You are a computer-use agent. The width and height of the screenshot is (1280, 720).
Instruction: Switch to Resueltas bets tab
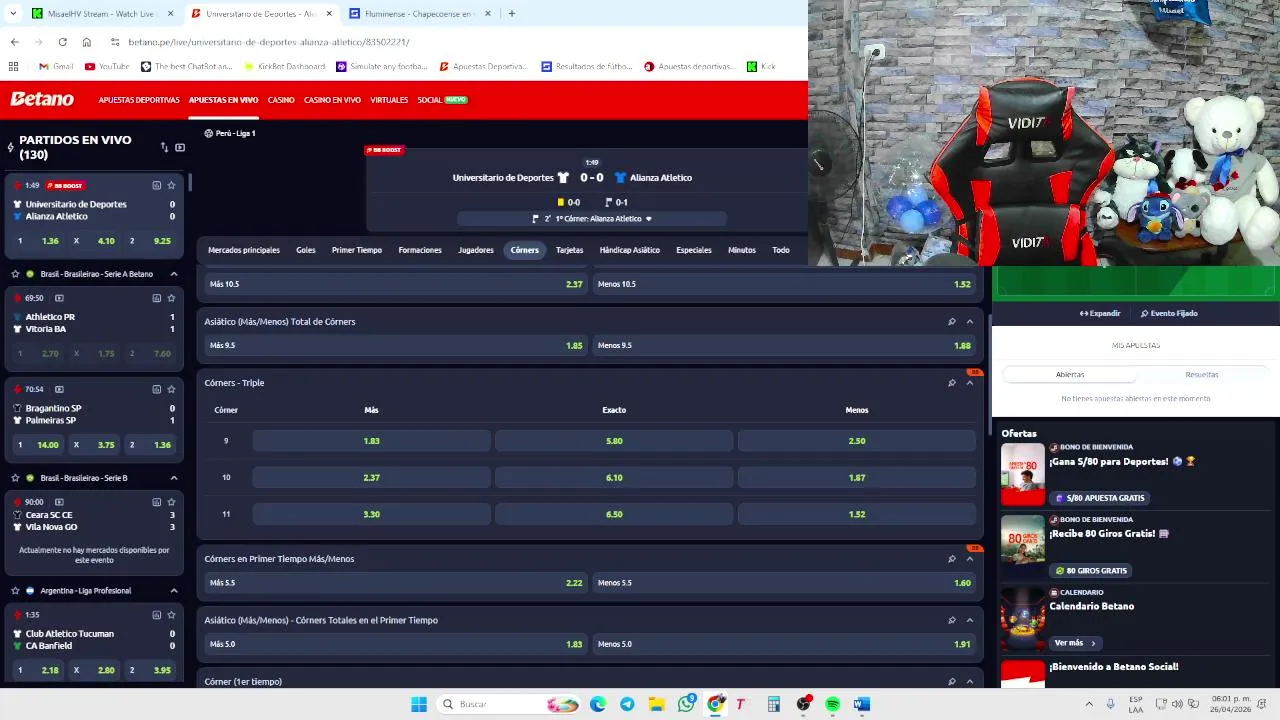point(1202,374)
